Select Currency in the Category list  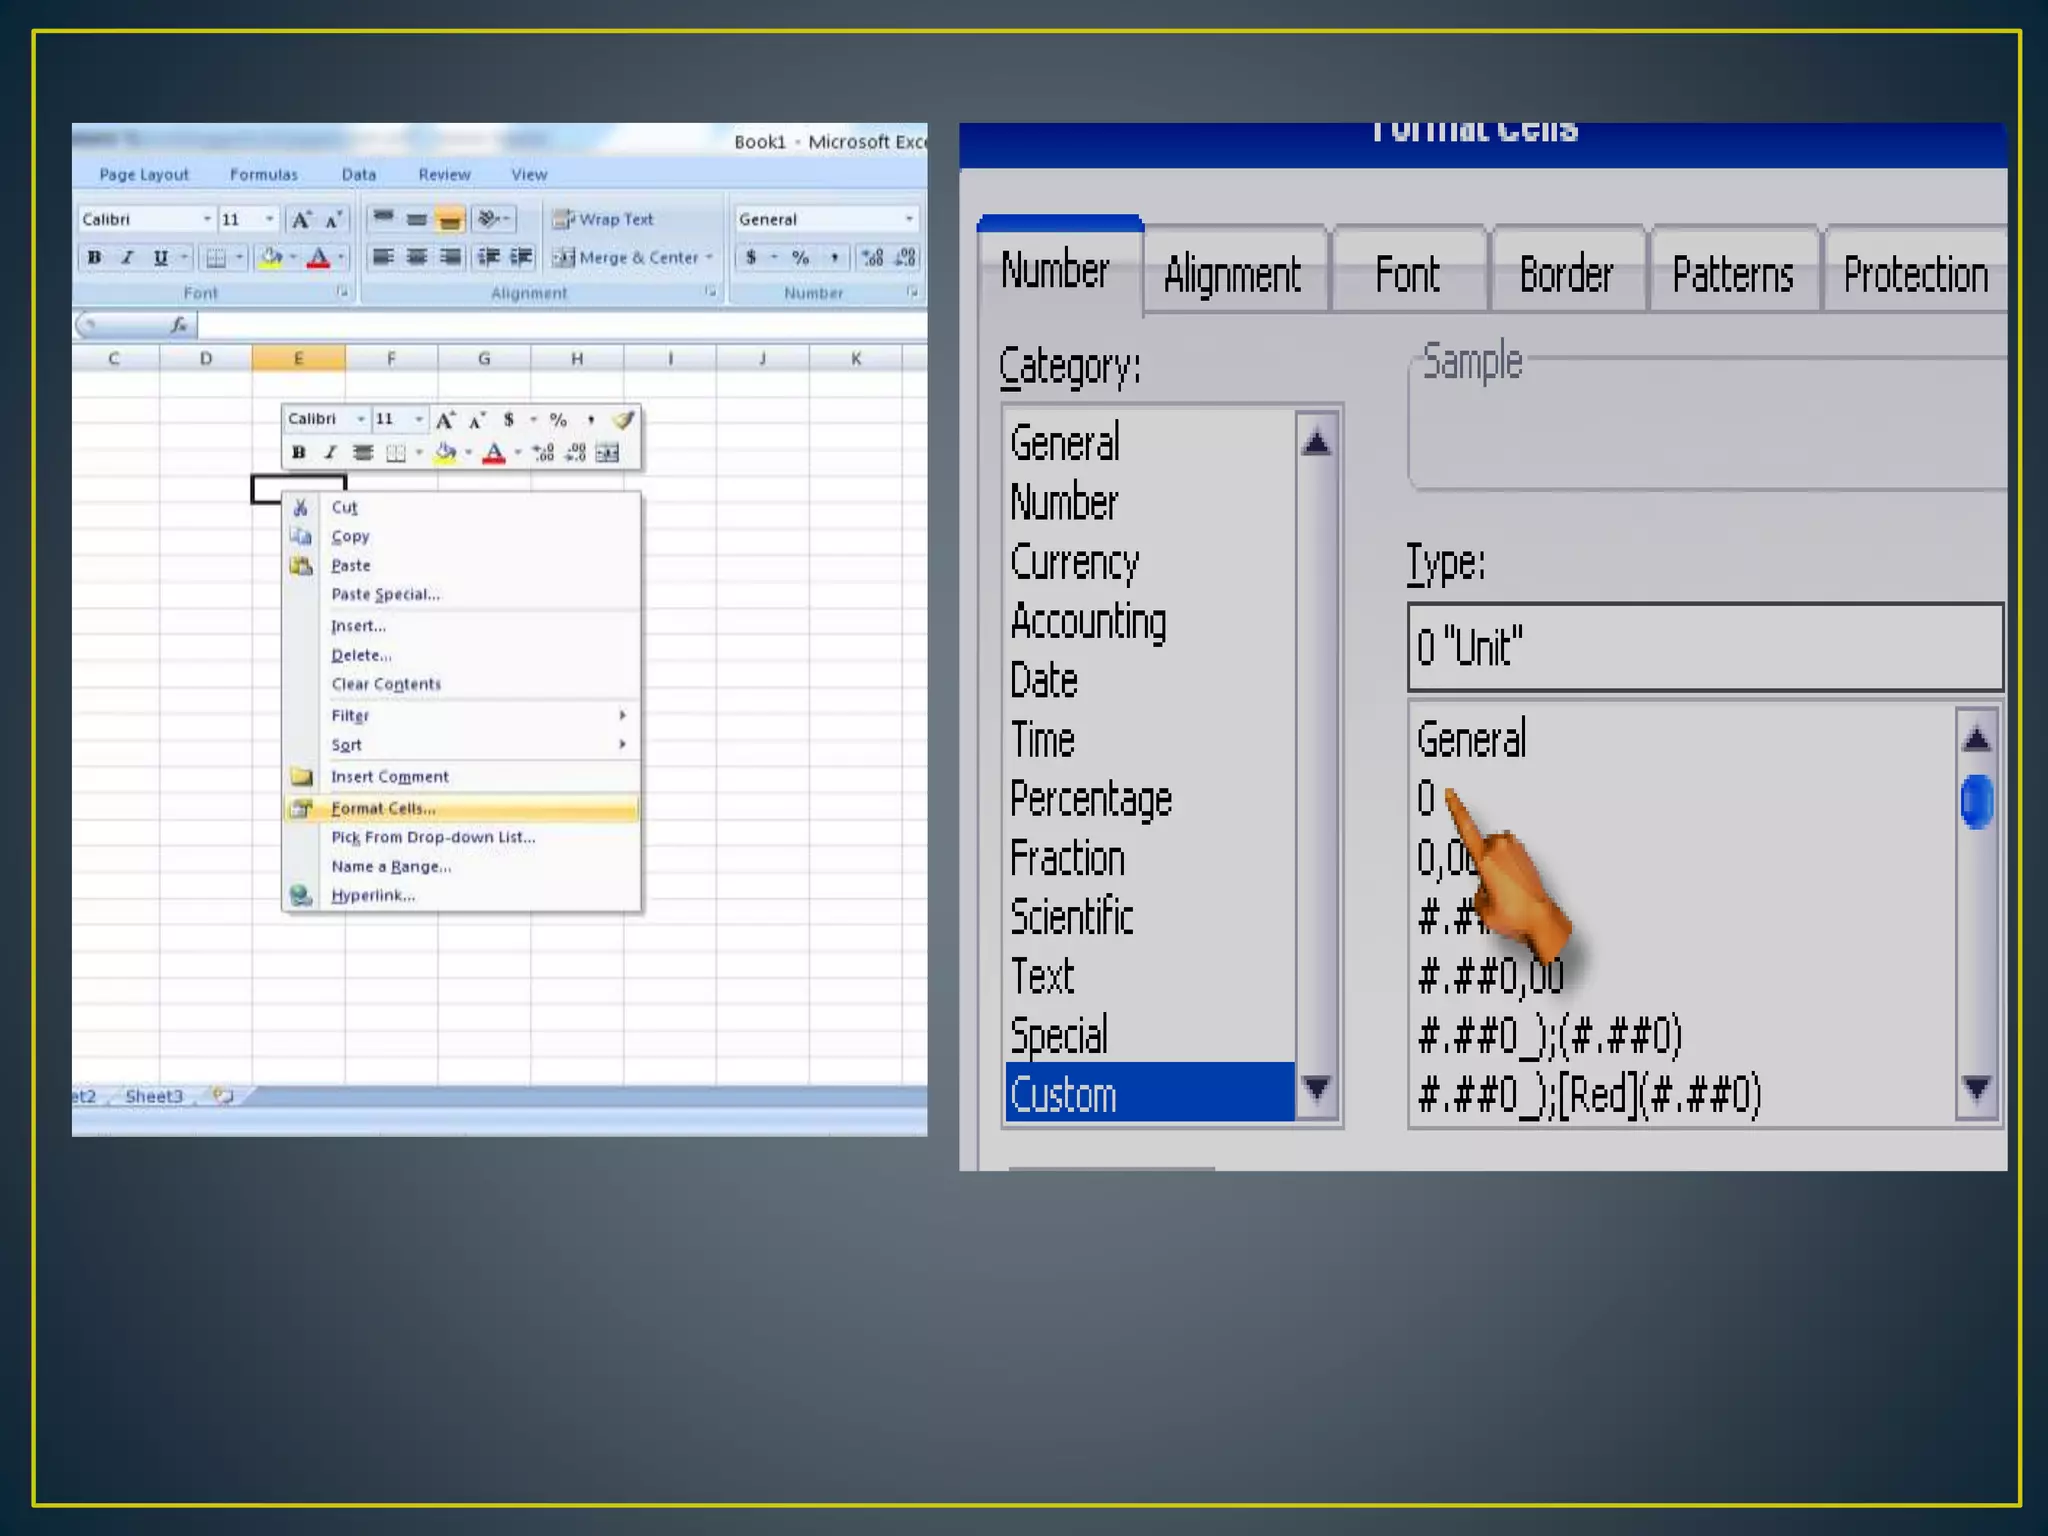pyautogui.click(x=1074, y=562)
